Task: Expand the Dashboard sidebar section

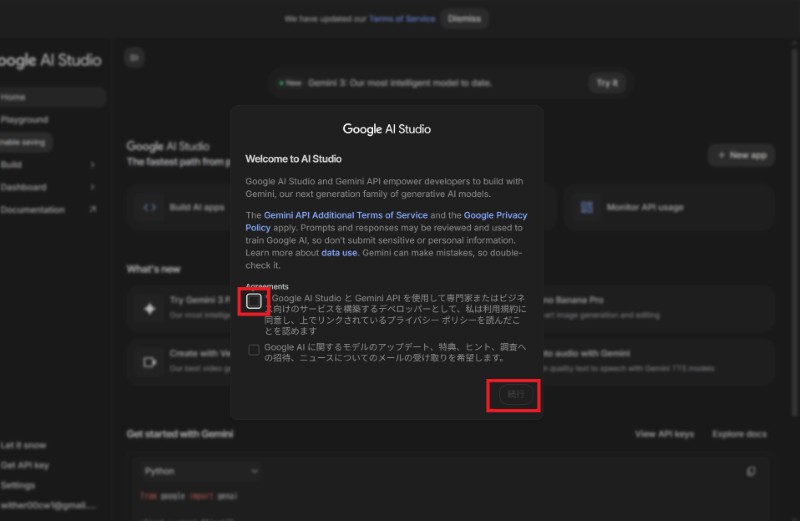Action: pos(92,187)
